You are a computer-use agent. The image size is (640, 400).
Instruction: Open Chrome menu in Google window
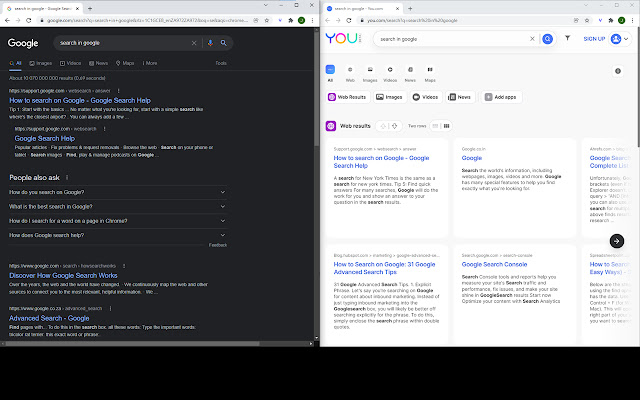[312, 20]
